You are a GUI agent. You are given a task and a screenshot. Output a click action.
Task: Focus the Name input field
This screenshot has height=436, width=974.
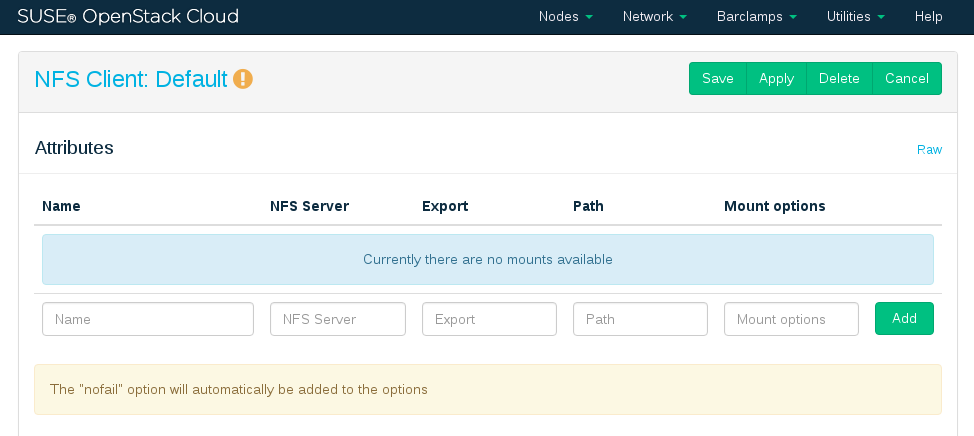pos(148,319)
